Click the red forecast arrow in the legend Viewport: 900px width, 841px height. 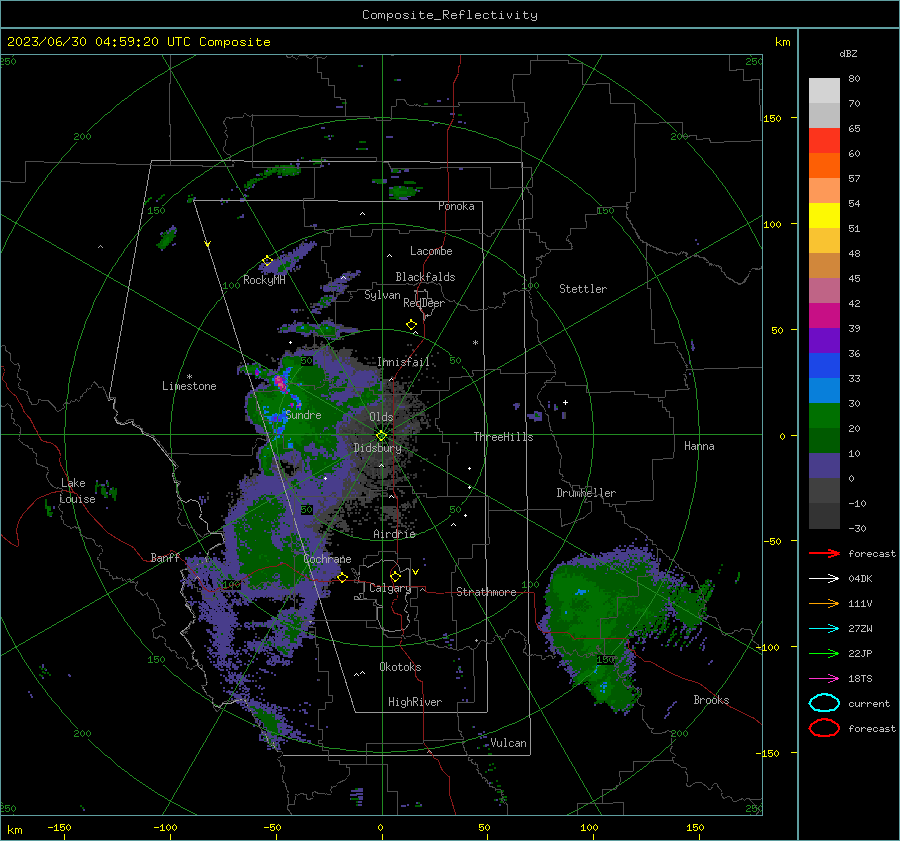[x=824, y=553]
